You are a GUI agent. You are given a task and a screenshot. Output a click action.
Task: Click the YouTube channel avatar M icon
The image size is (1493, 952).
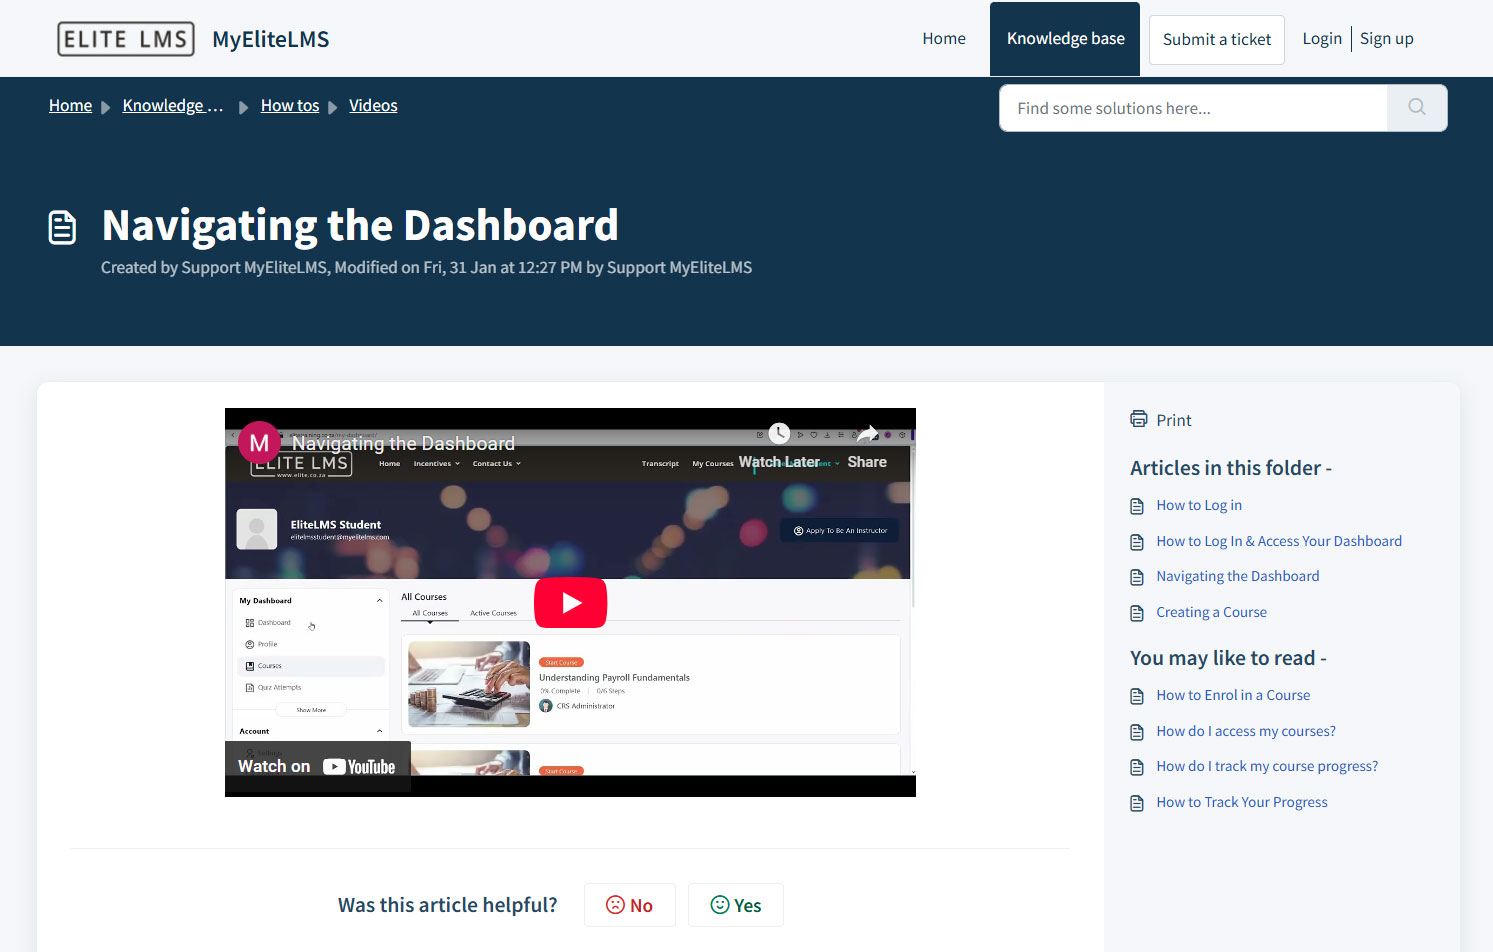click(259, 442)
